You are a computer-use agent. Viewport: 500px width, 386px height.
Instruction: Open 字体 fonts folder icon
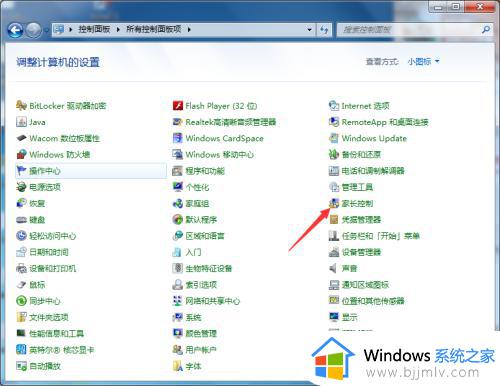click(178, 366)
